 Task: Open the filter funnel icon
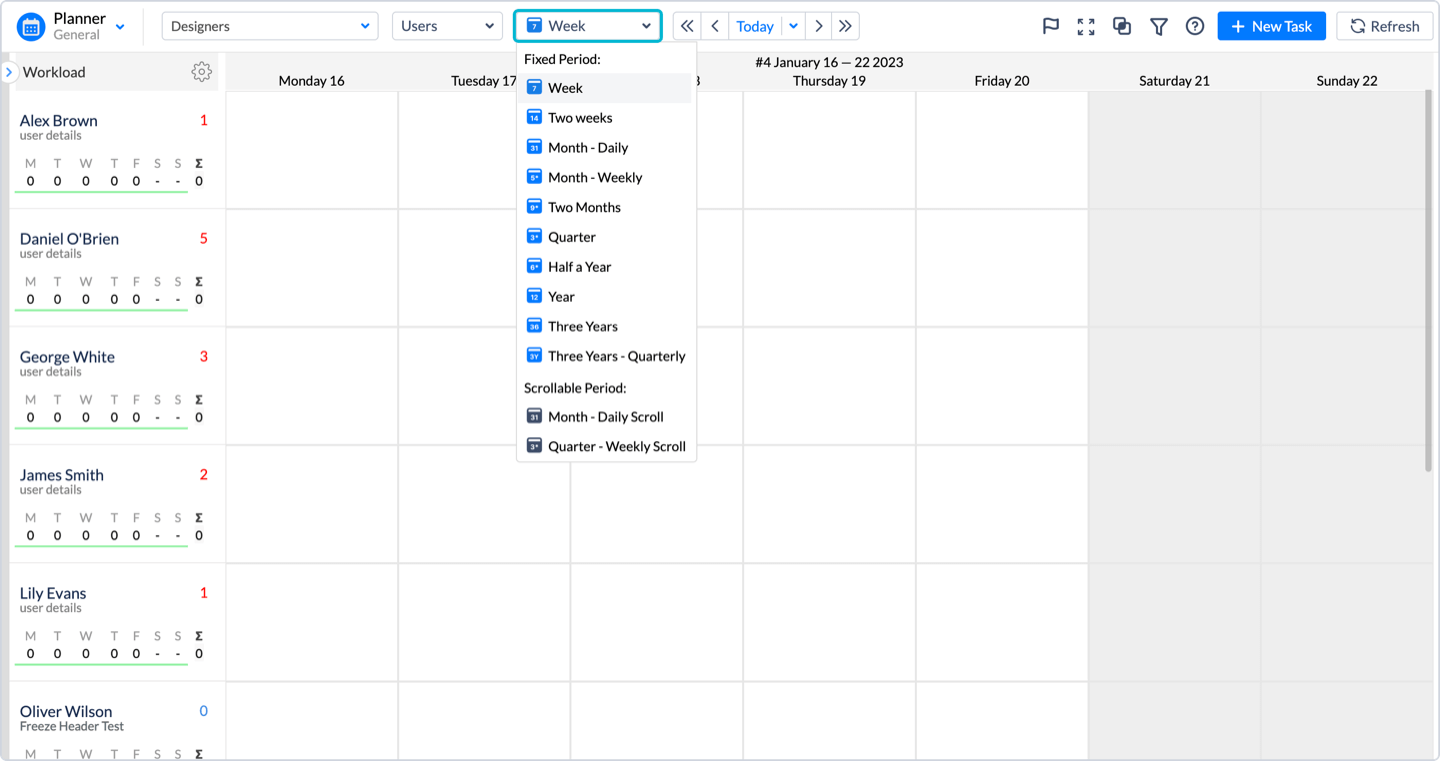tap(1158, 26)
